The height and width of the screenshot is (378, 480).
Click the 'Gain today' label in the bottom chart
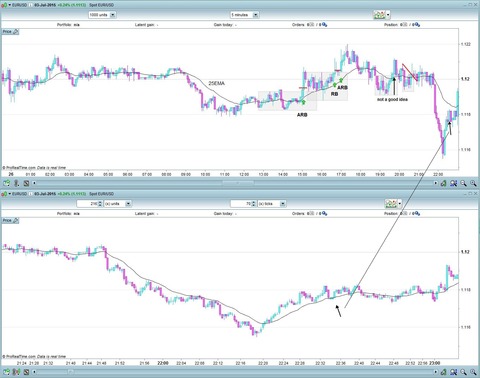pos(225,213)
